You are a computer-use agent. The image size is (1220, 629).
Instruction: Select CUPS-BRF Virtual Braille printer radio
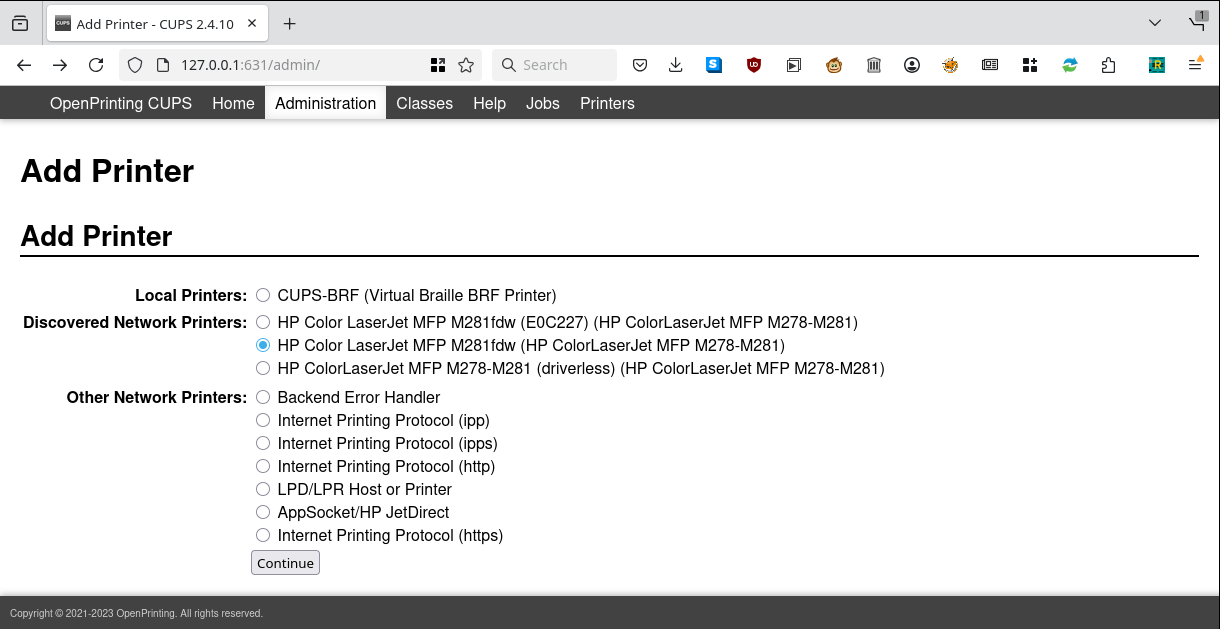point(263,295)
